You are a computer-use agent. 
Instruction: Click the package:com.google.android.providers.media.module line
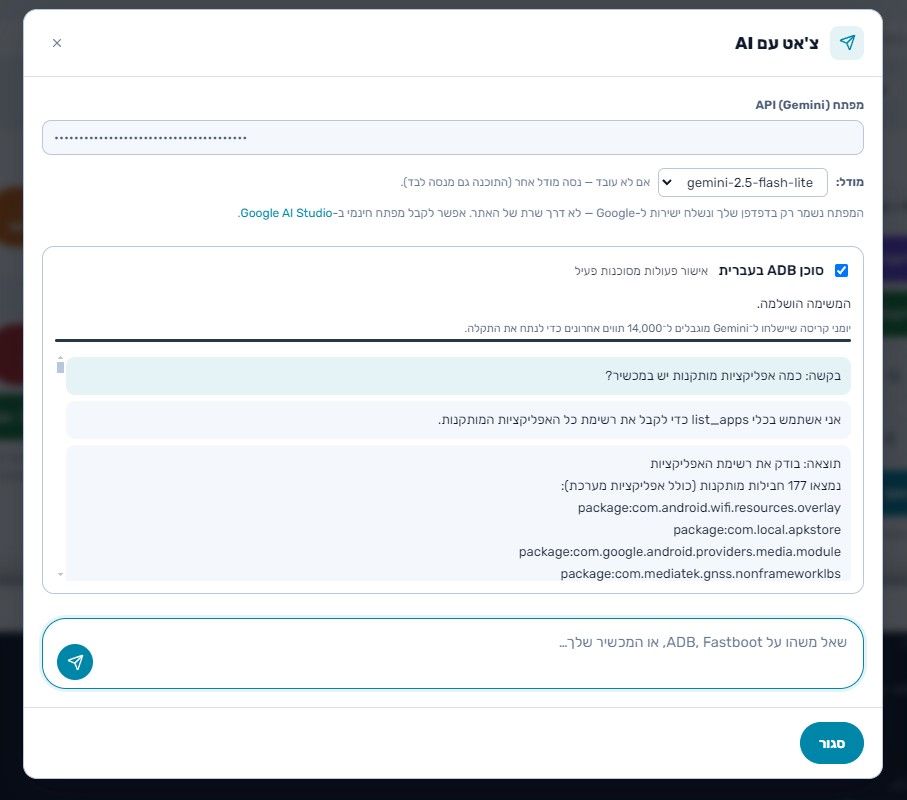click(x=680, y=552)
